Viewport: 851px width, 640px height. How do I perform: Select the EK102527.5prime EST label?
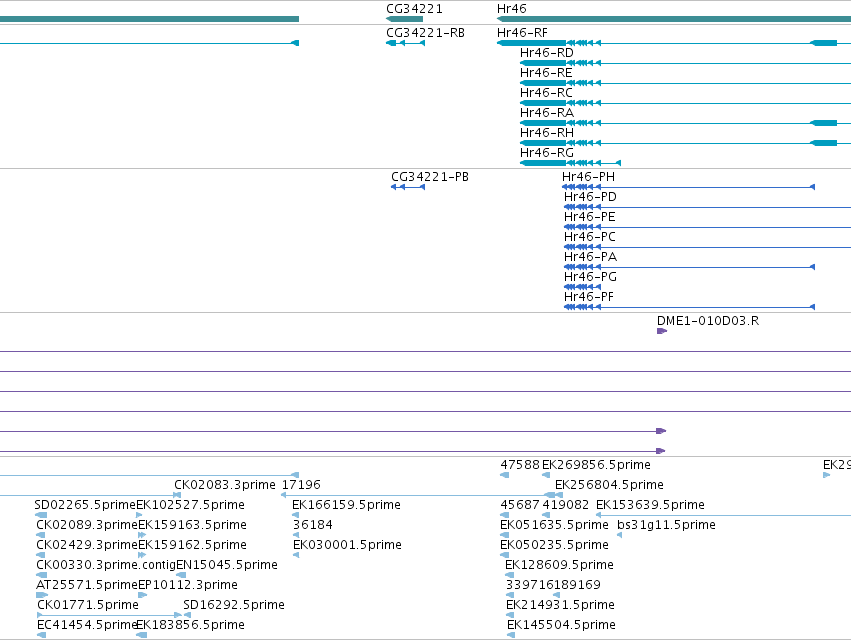[190, 505]
